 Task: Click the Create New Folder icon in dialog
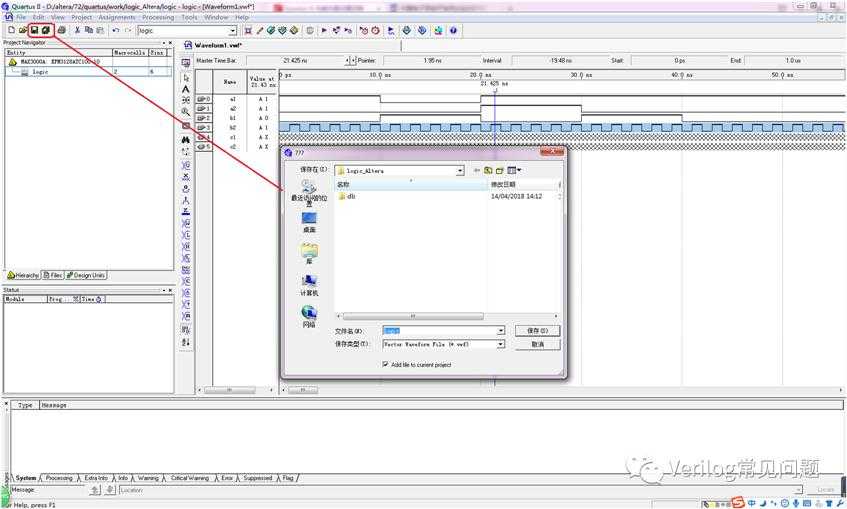click(x=500, y=171)
